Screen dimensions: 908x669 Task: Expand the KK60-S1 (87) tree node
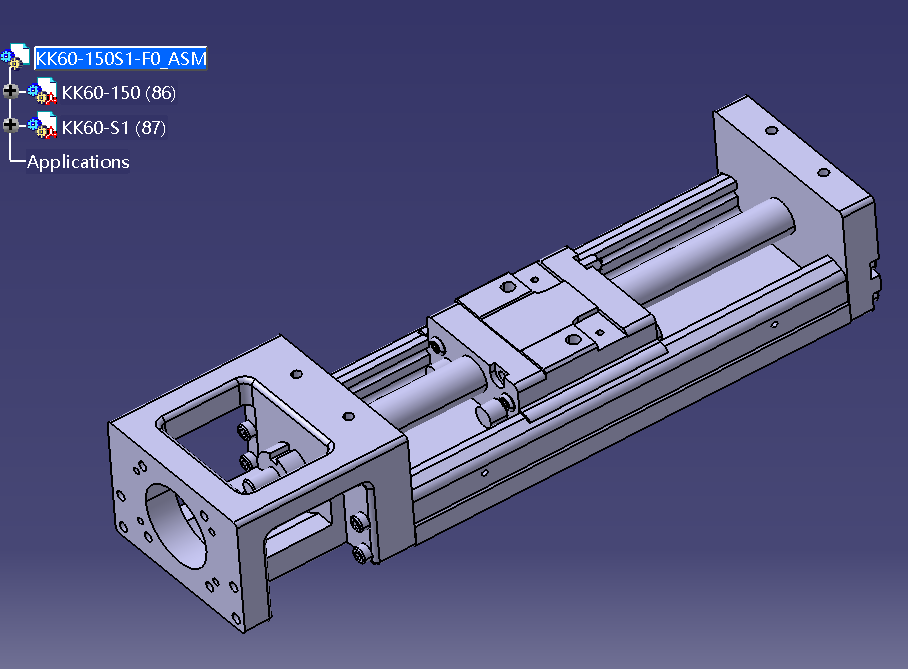tap(11, 126)
